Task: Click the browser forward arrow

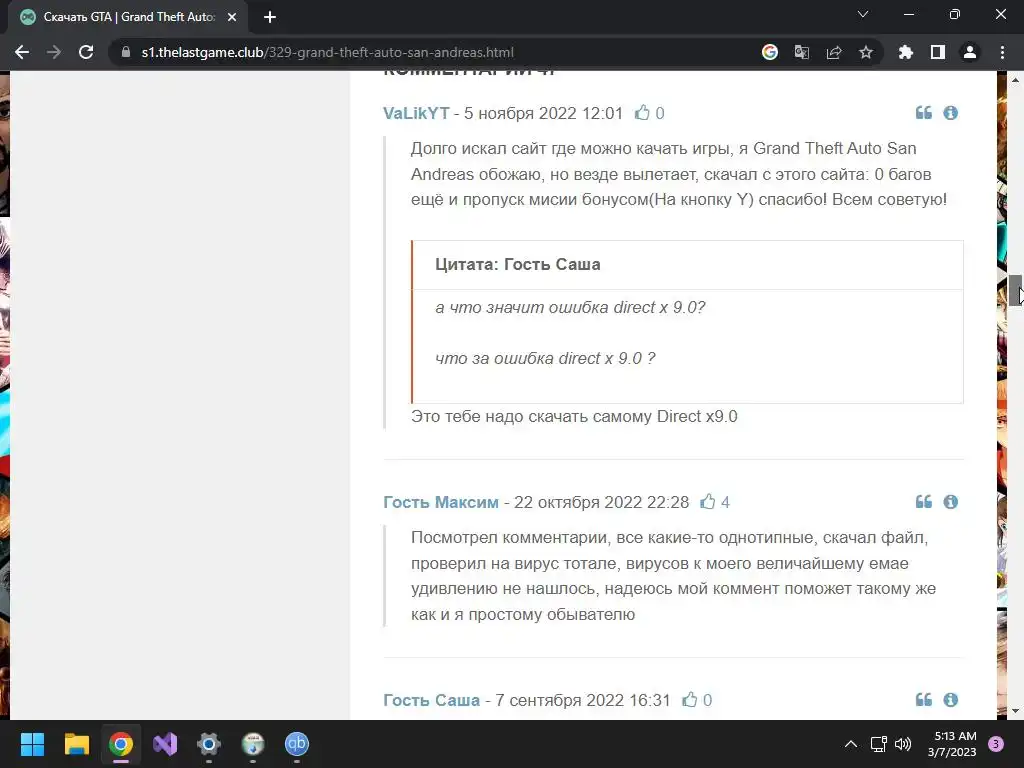Action: click(x=54, y=52)
